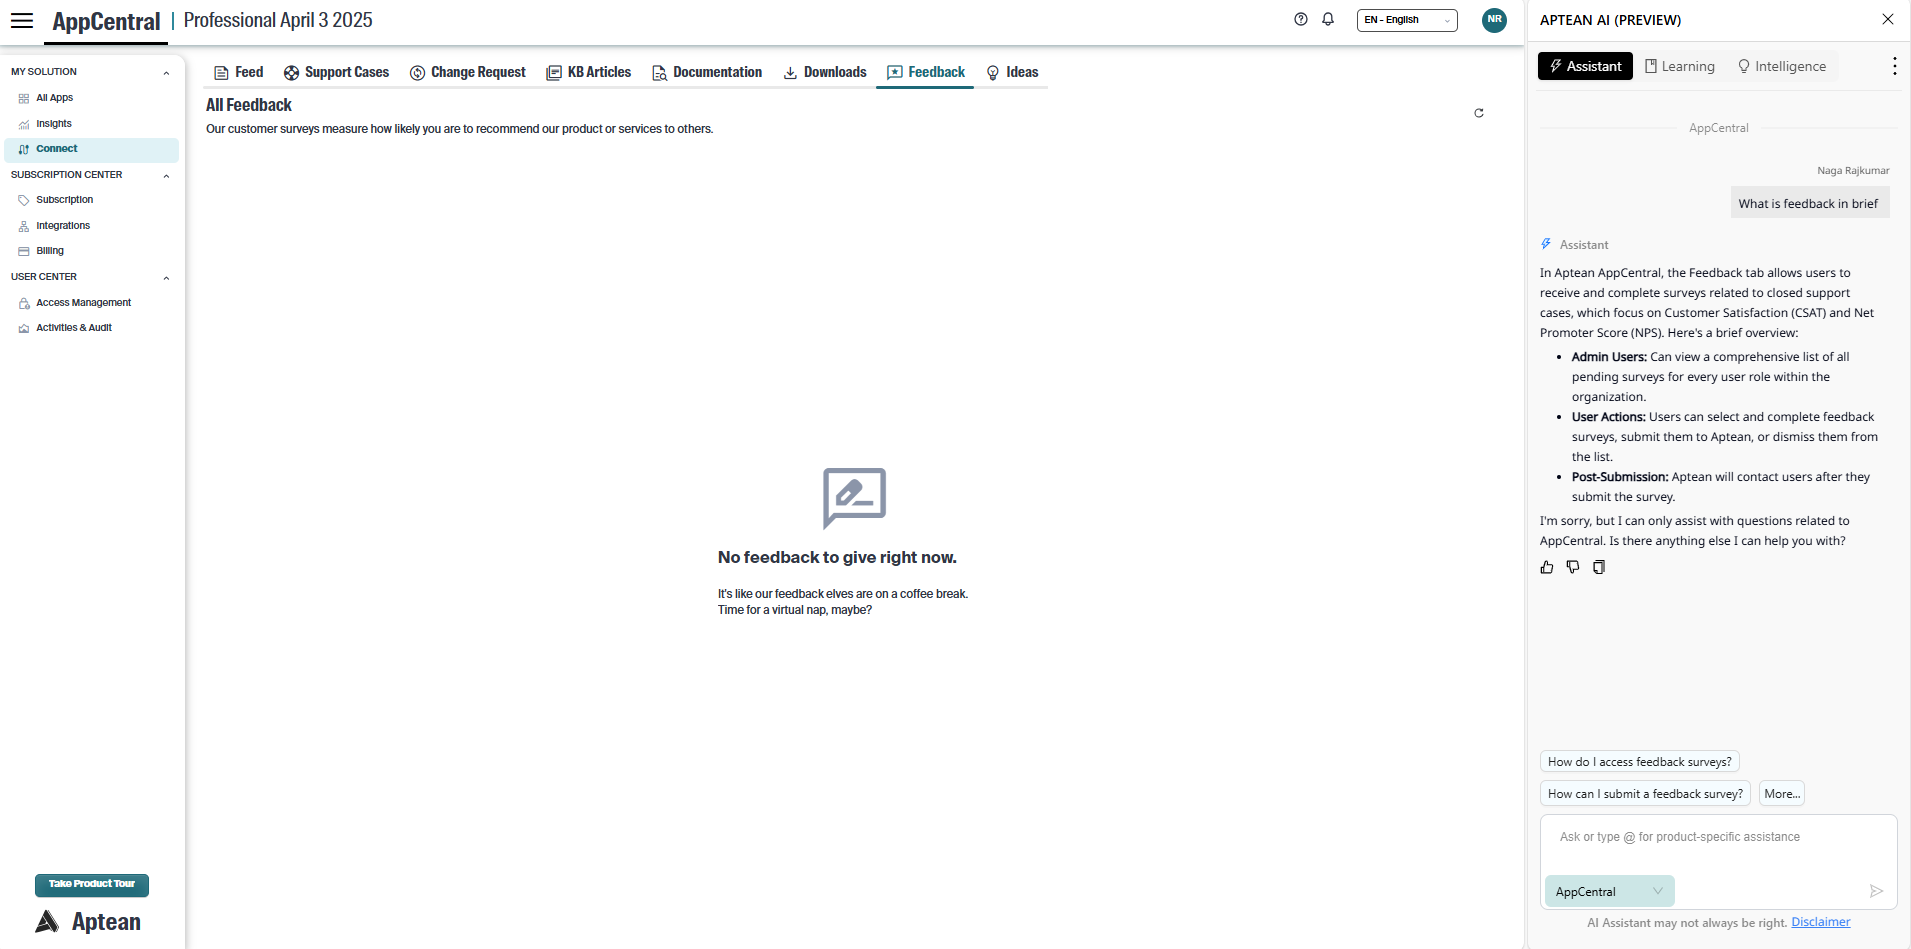Open Connect in sidebar

click(x=92, y=149)
